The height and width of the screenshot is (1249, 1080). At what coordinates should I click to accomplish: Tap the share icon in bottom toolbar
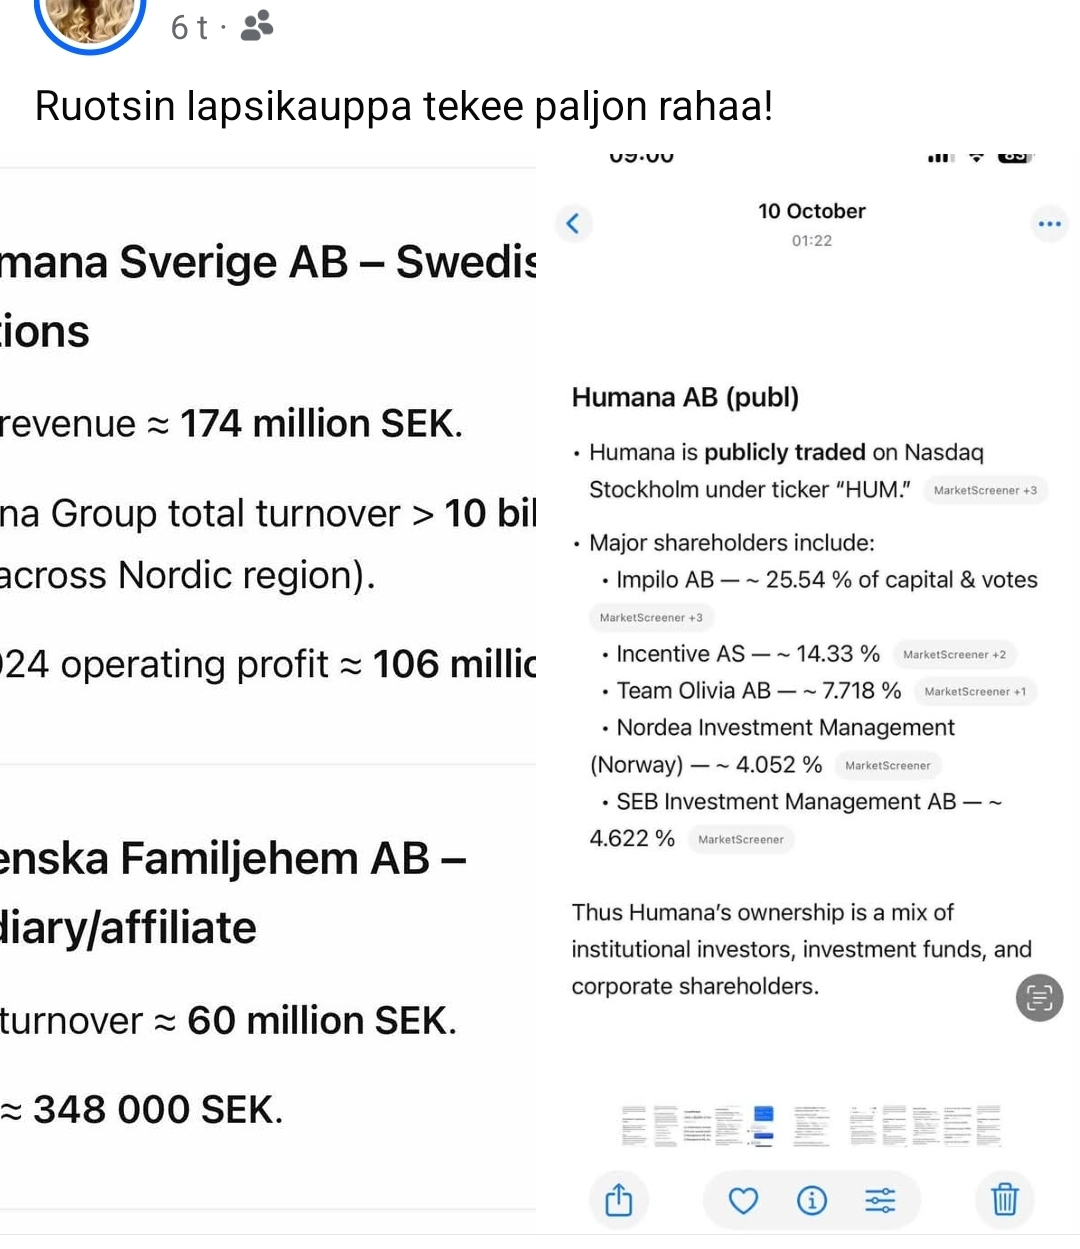tap(619, 1199)
